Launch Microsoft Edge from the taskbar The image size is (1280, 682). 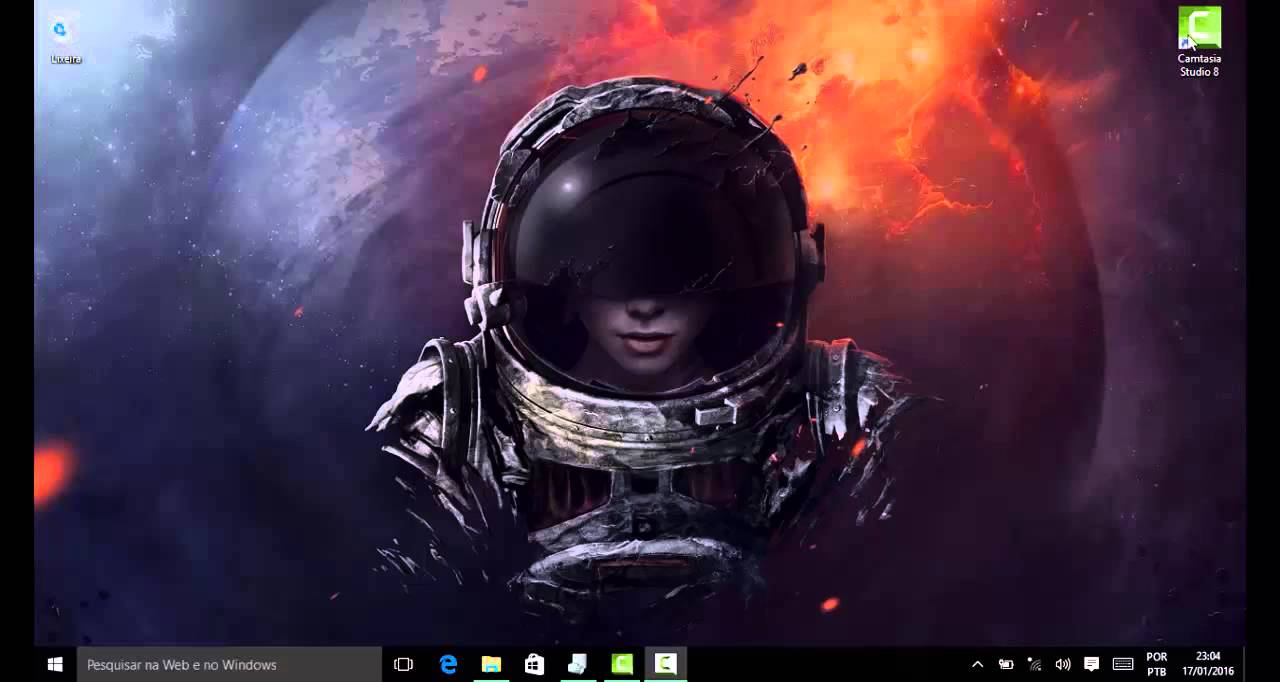(x=448, y=664)
